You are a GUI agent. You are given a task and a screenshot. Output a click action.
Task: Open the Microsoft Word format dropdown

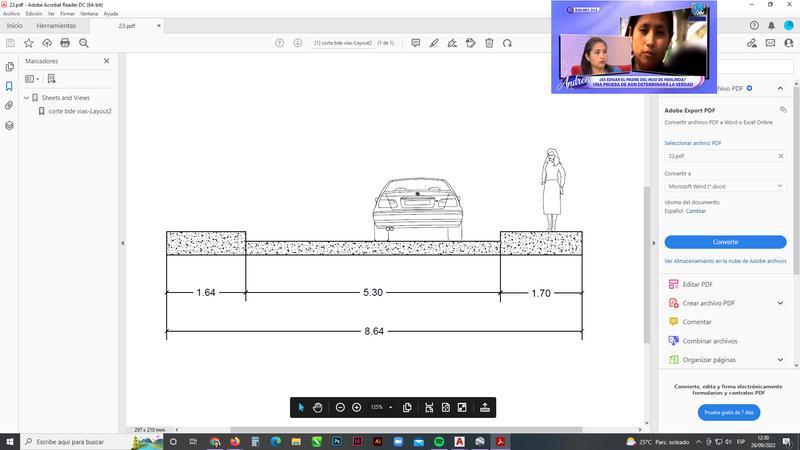(725, 186)
